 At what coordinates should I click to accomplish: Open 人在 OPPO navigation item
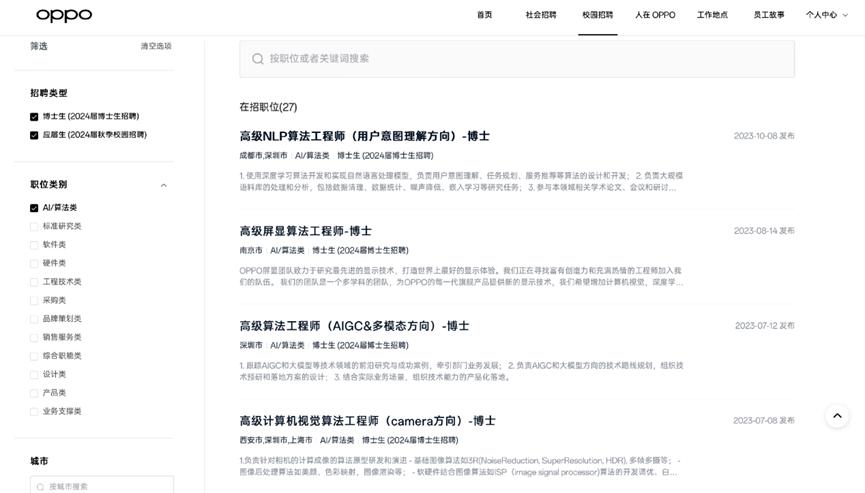655,15
